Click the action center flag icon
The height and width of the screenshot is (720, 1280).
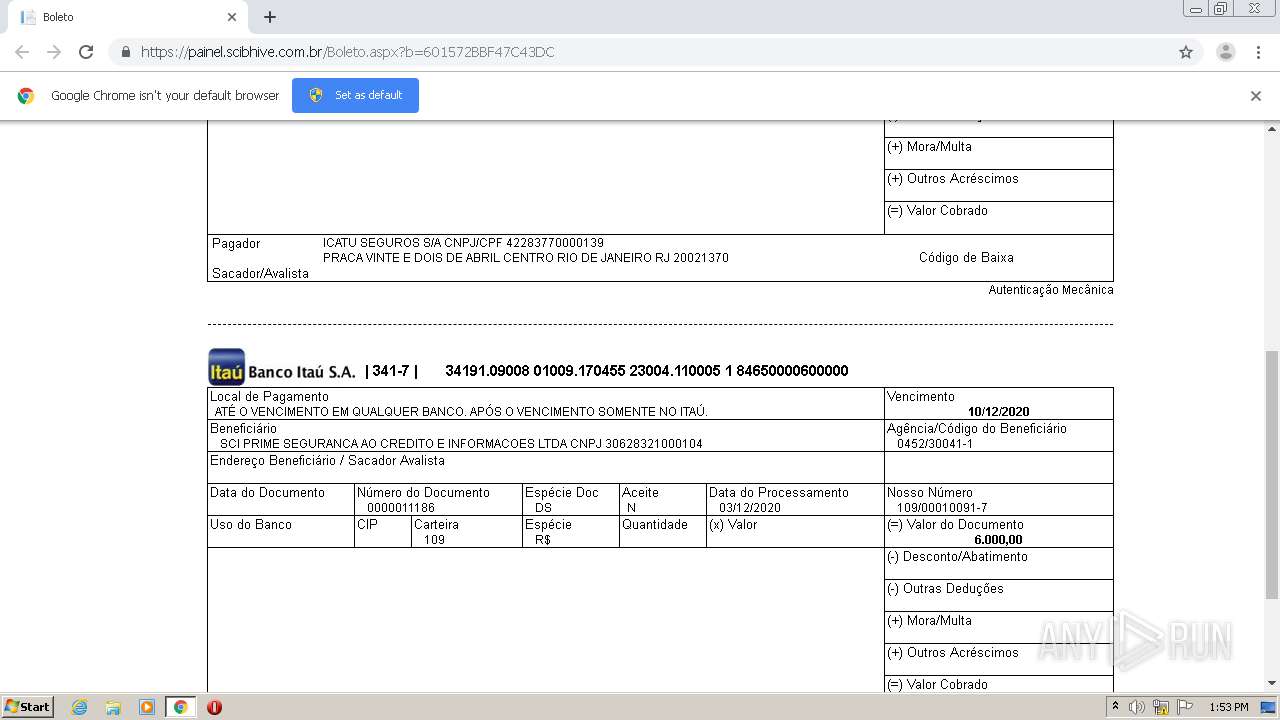1185,707
